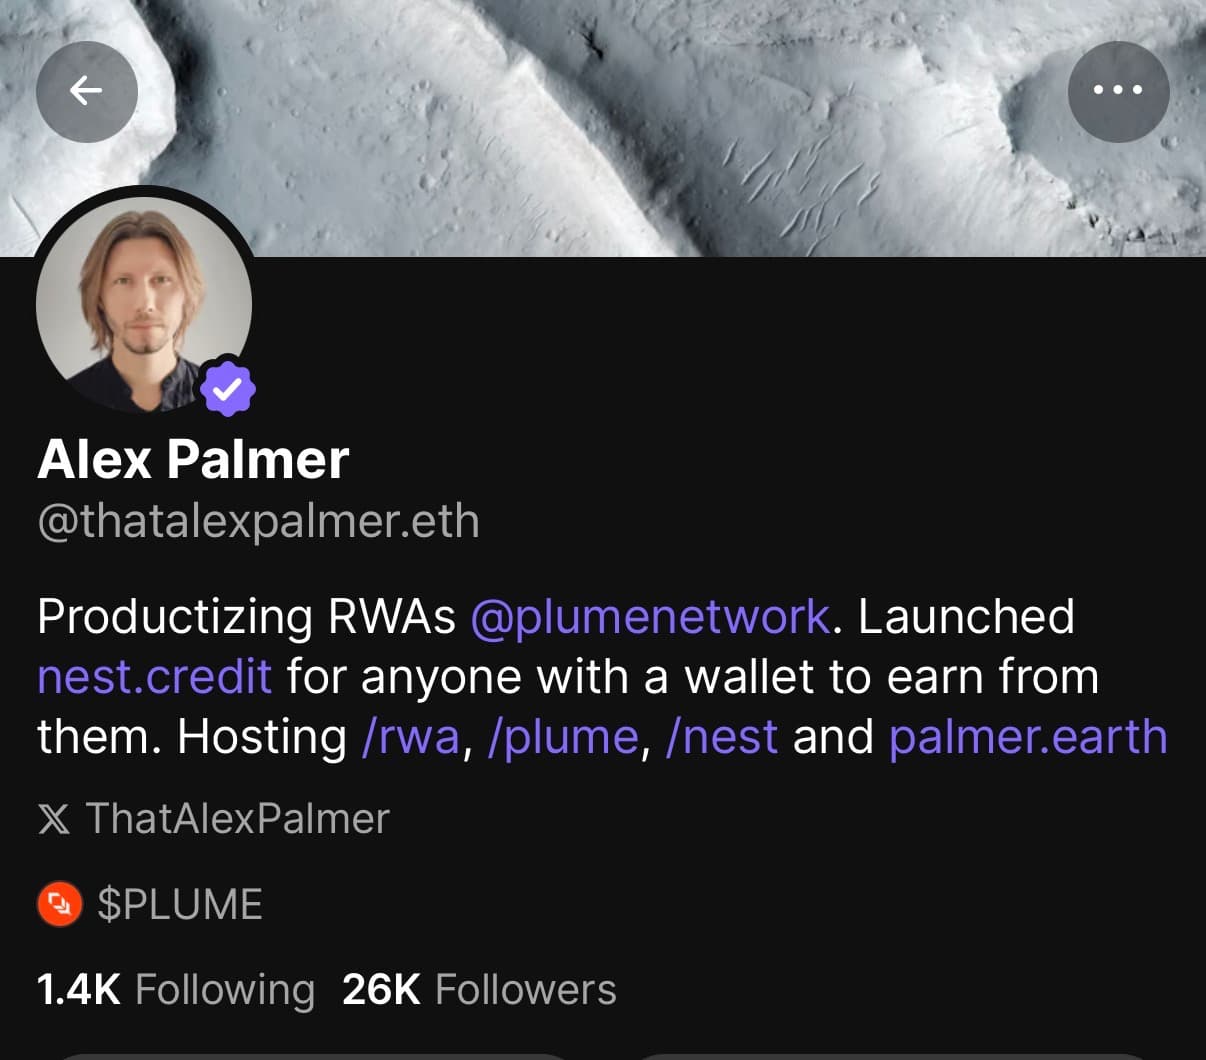Visit the palmer.earth website link
Screen dimensions: 1206x1060
[x=1027, y=737]
